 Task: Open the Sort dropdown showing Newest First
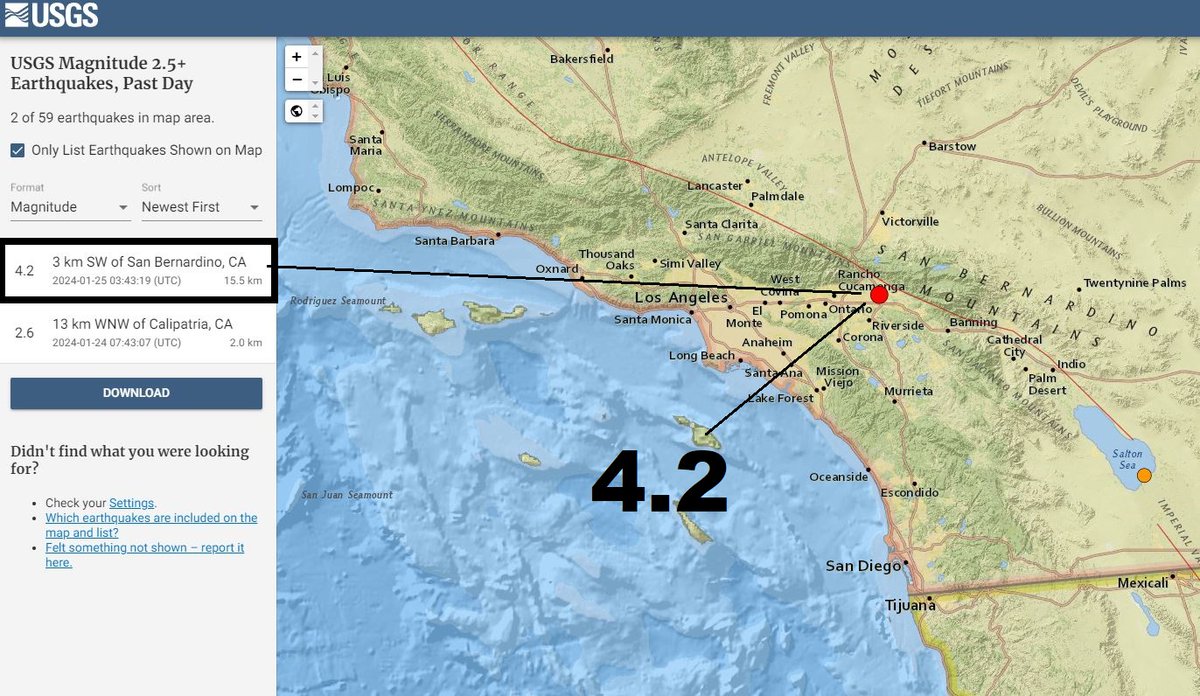pyautogui.click(x=200, y=207)
